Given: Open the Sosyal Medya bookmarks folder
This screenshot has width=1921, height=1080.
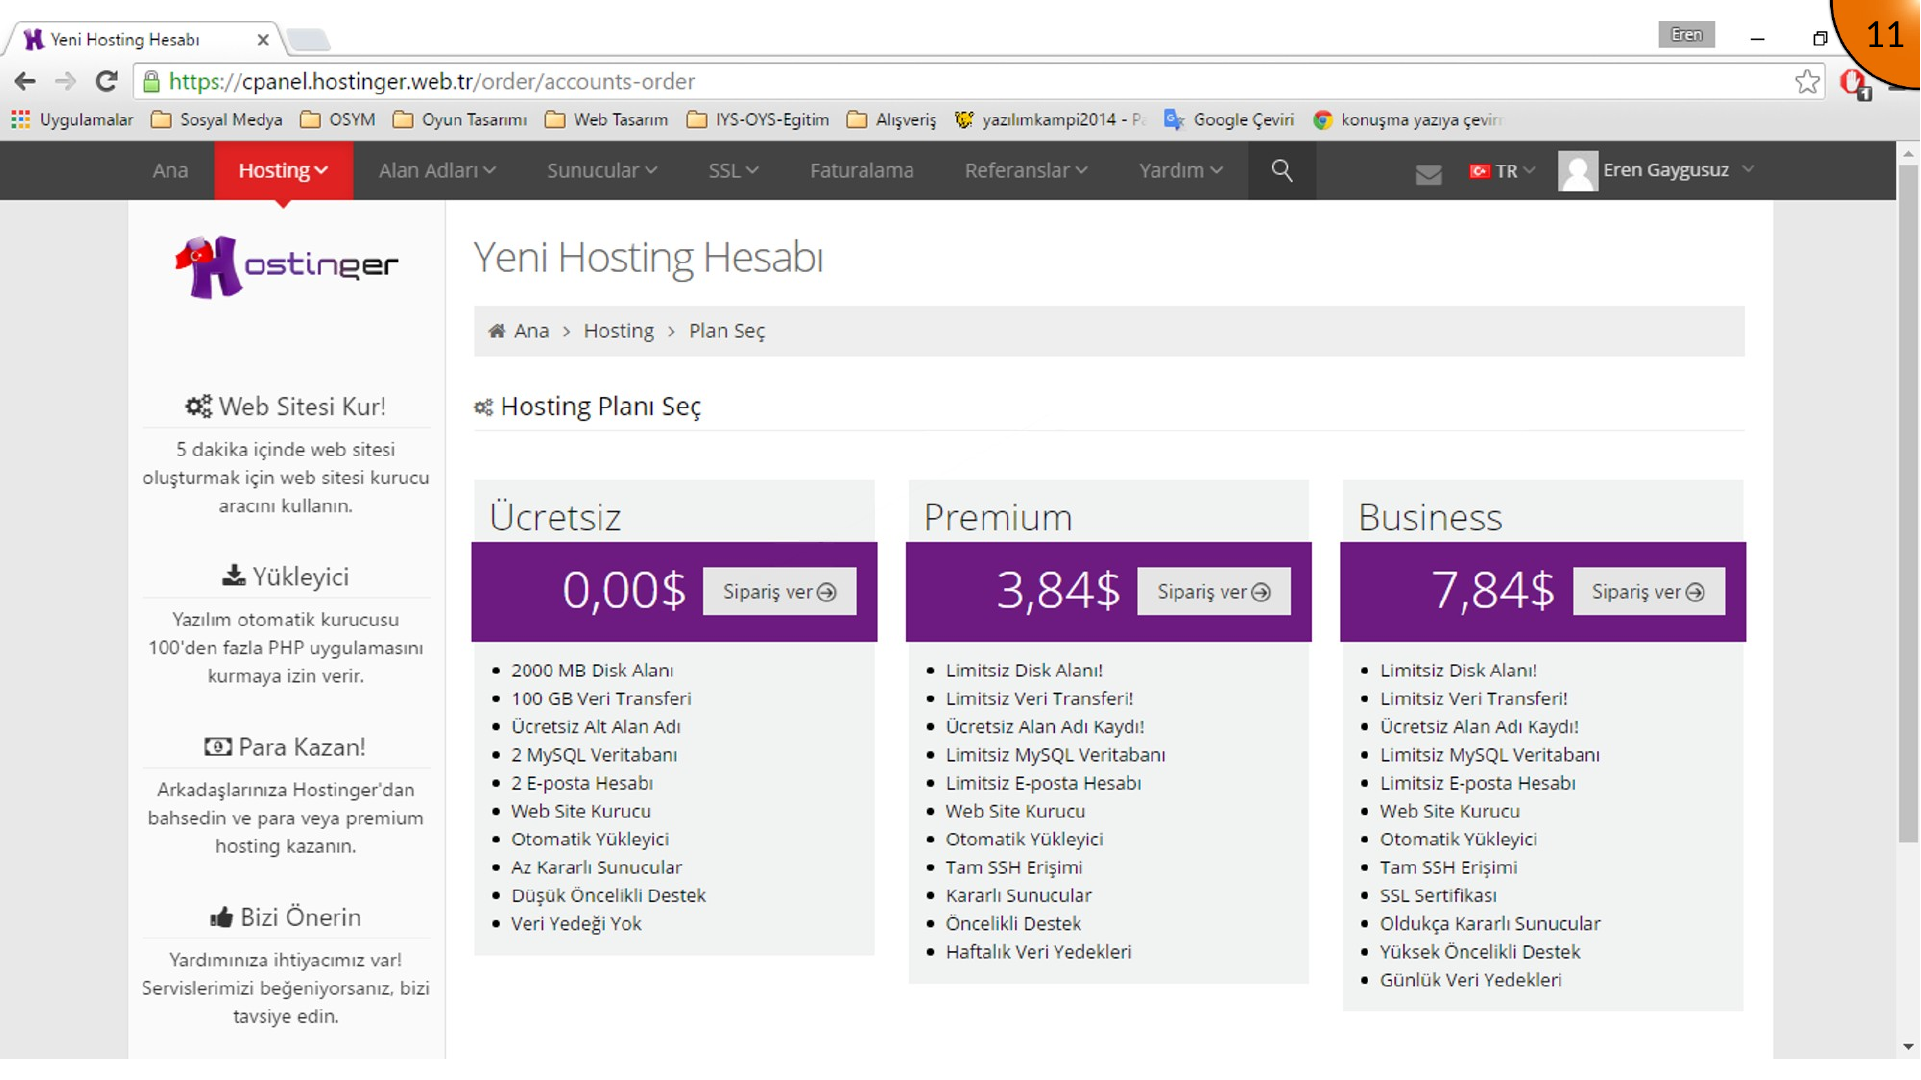Looking at the screenshot, I should coord(216,120).
